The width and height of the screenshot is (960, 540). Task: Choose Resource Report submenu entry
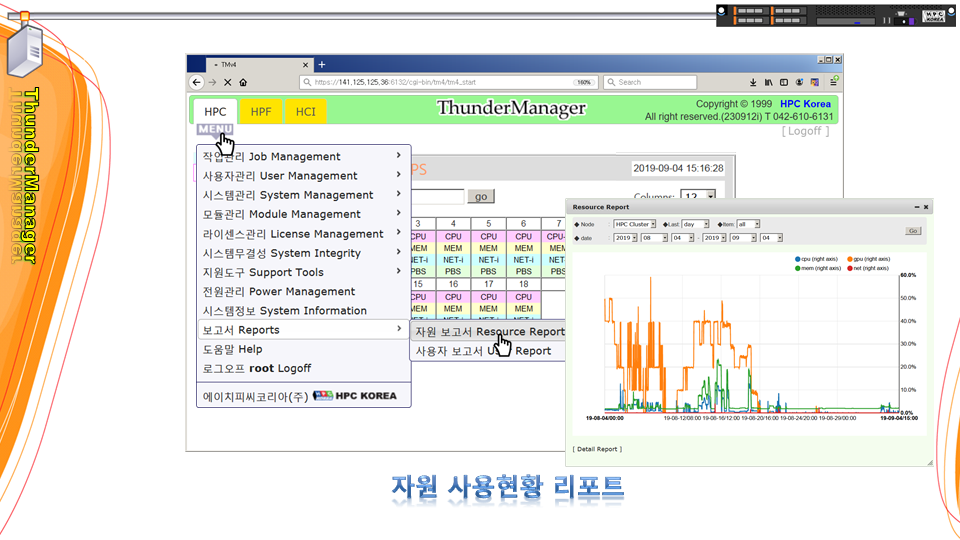tap(489, 332)
